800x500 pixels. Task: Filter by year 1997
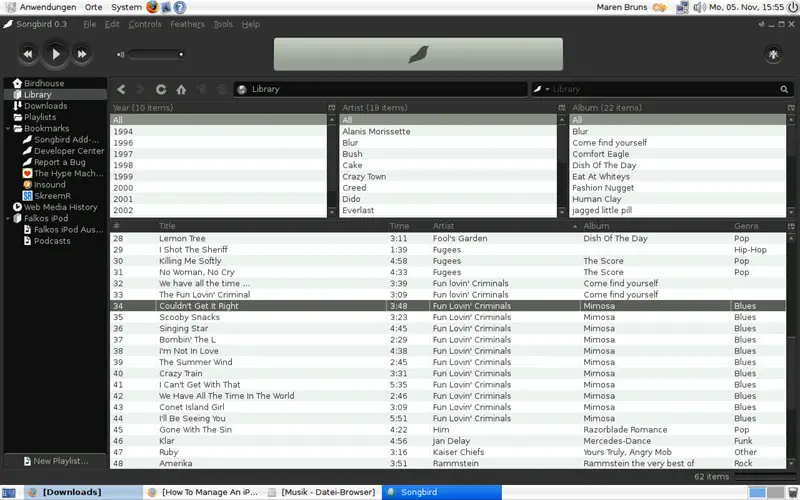click(218, 154)
